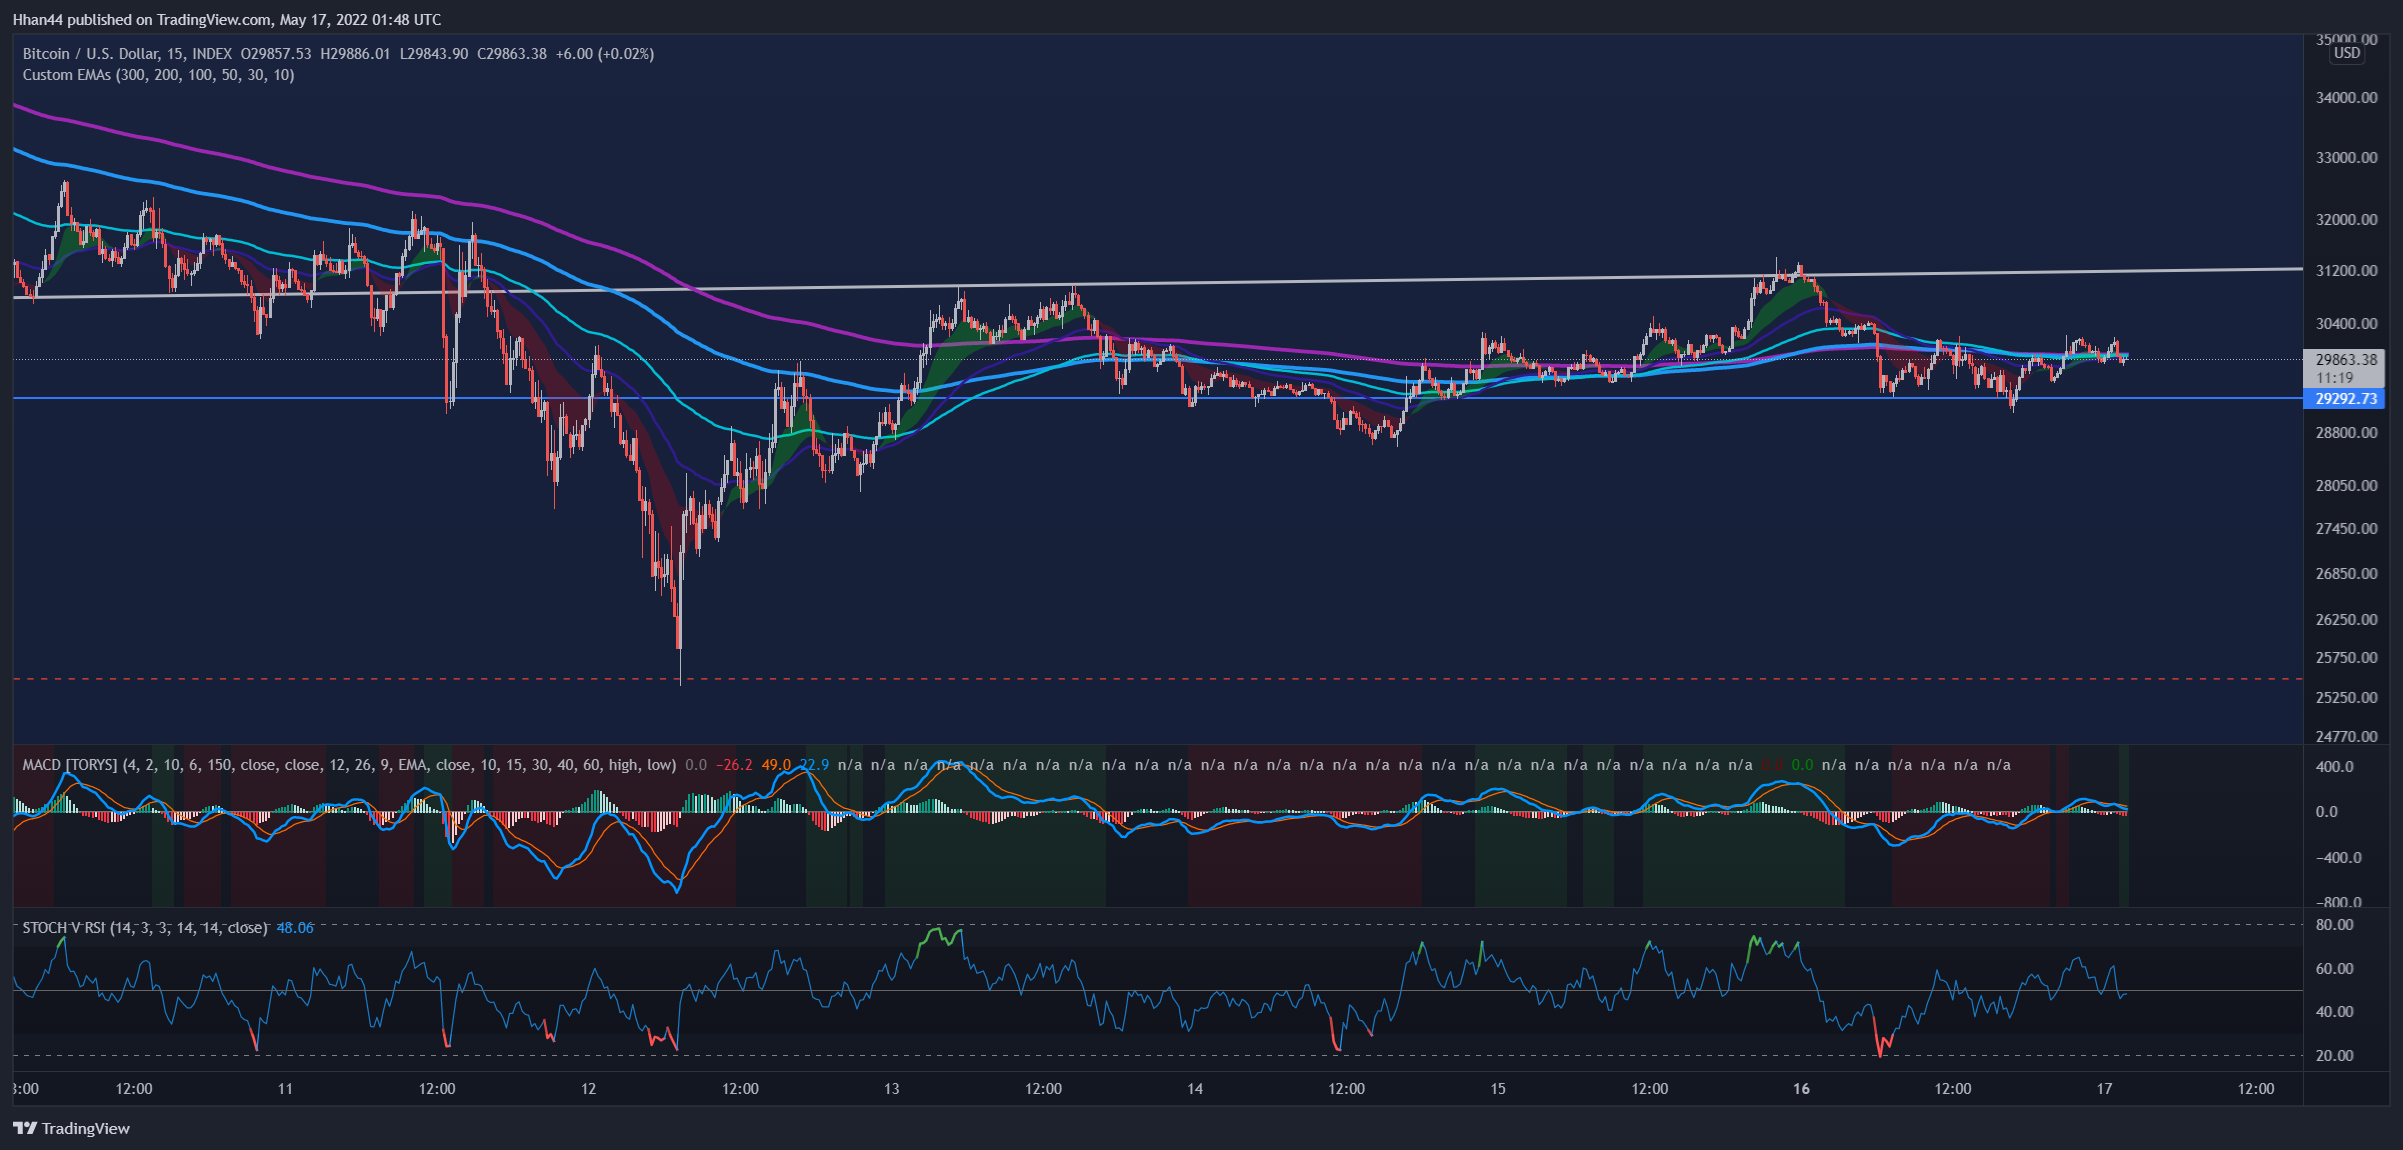Click the low price value L29843.90
2403x1150 pixels.
tap(434, 54)
